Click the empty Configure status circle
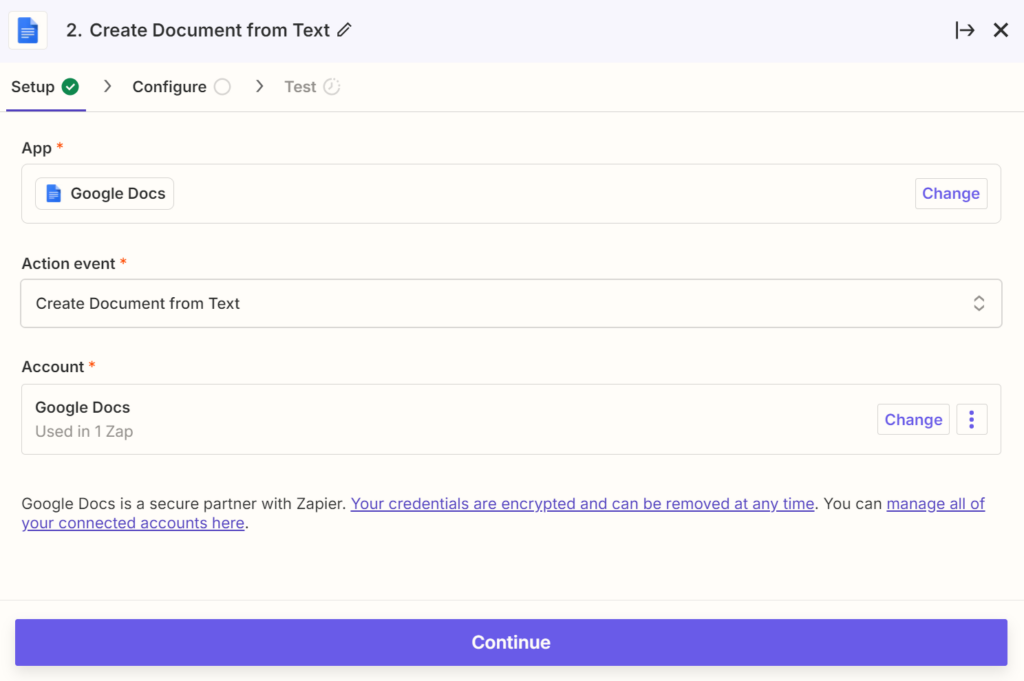Viewport: 1024px width, 681px height. [222, 87]
